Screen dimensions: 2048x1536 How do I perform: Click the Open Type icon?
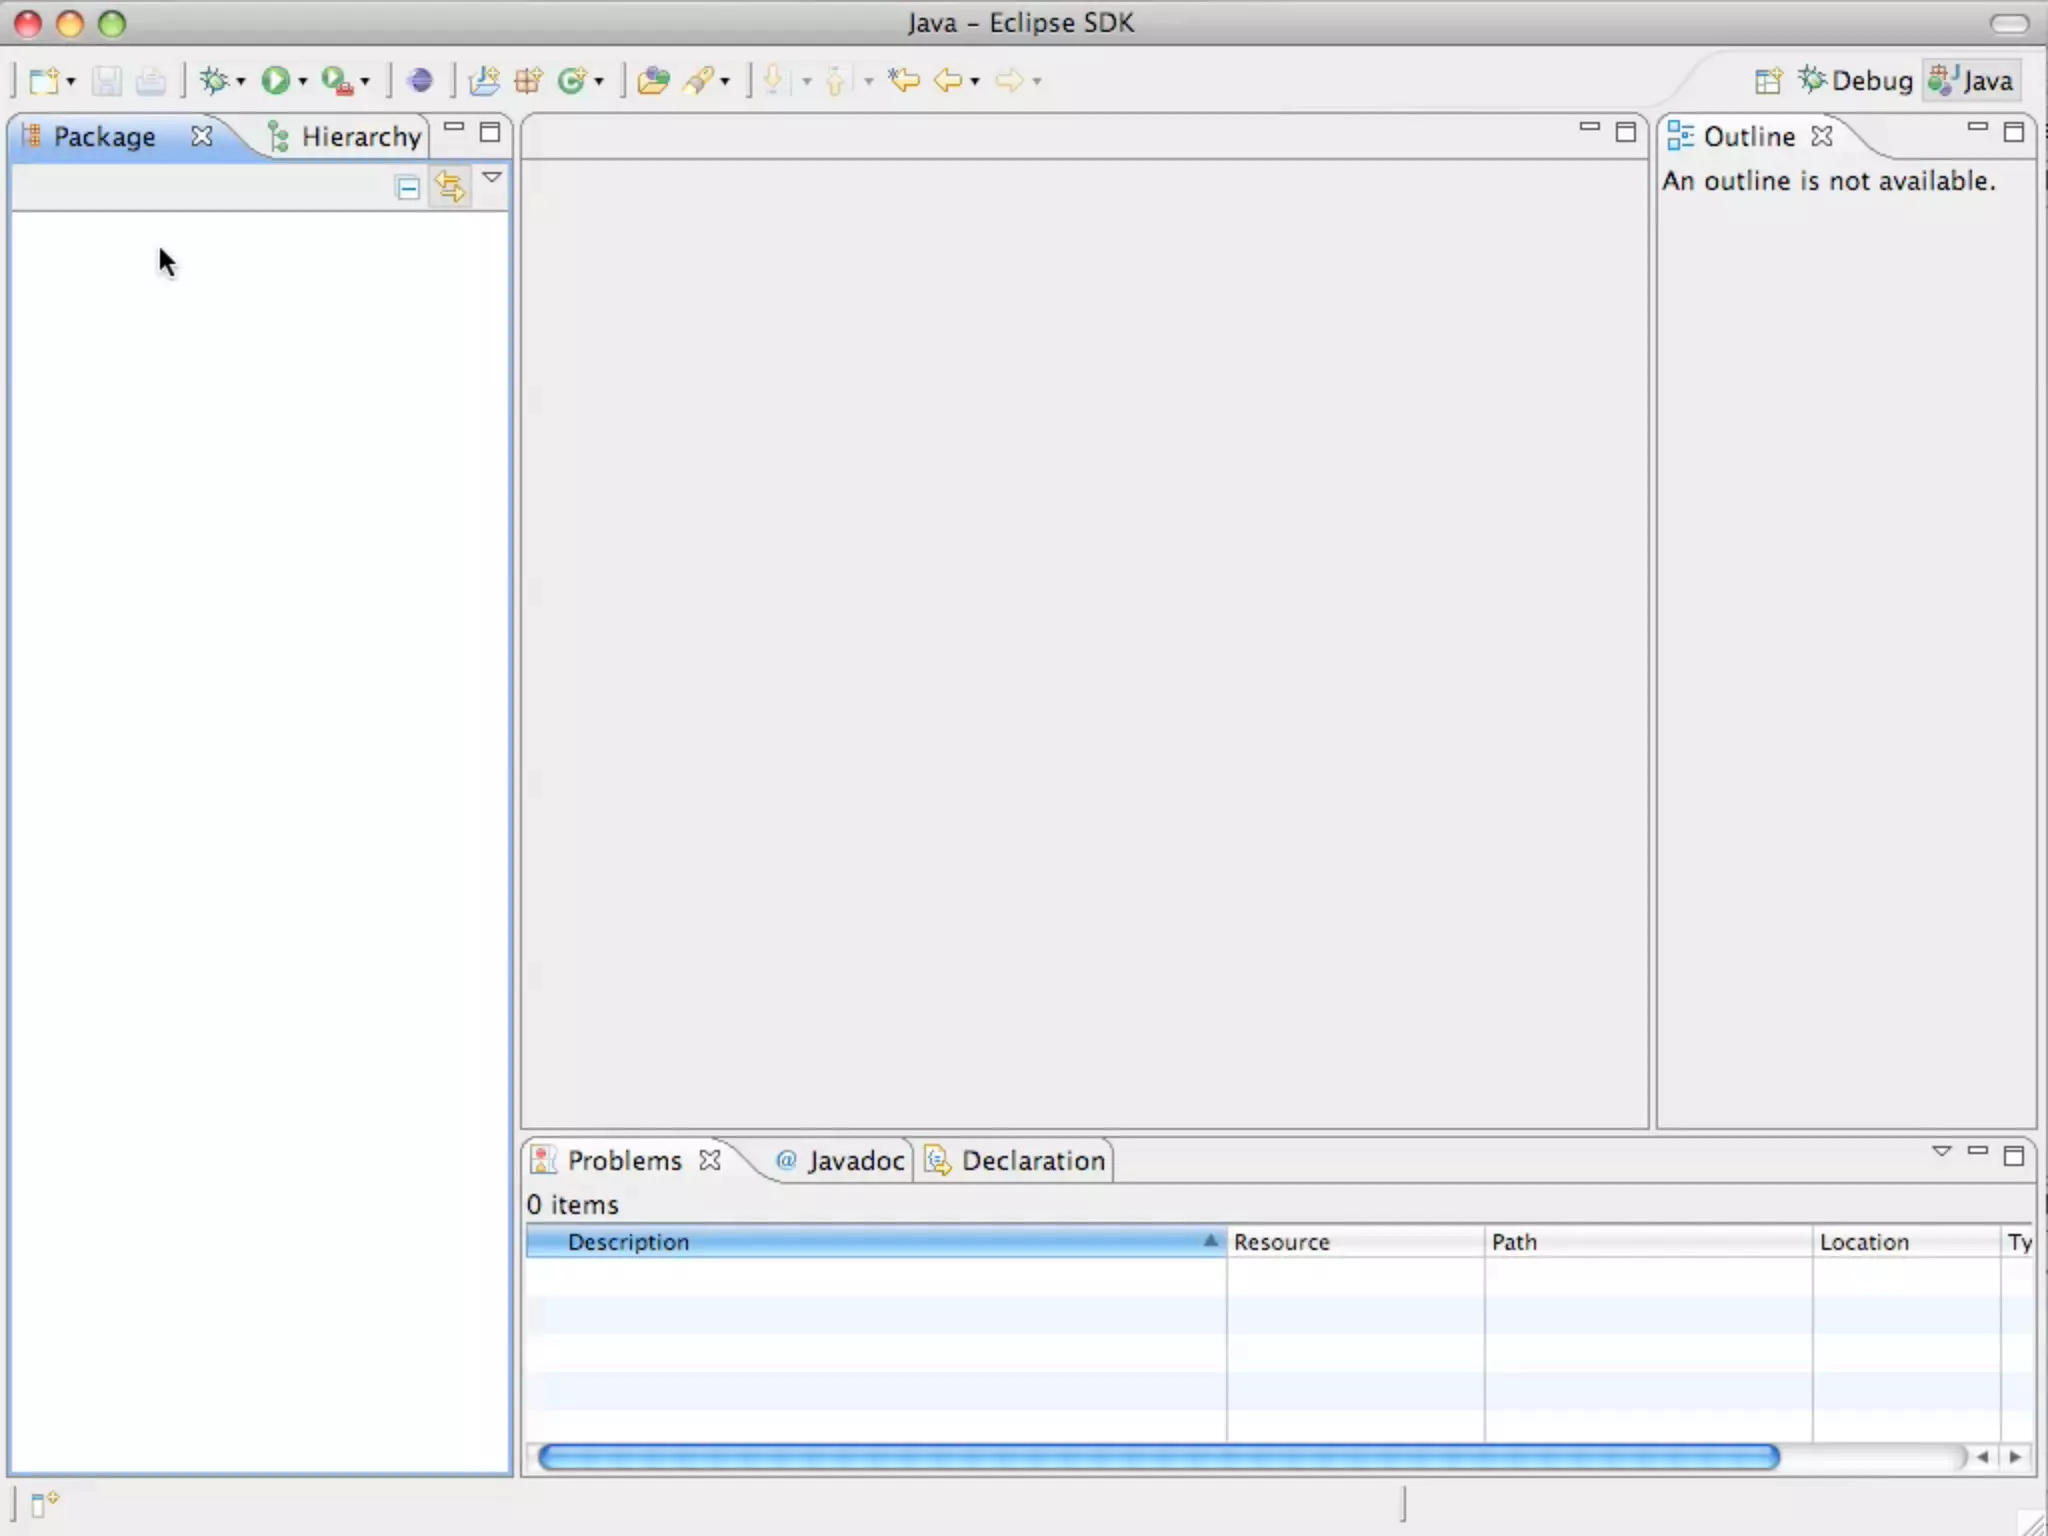[653, 80]
